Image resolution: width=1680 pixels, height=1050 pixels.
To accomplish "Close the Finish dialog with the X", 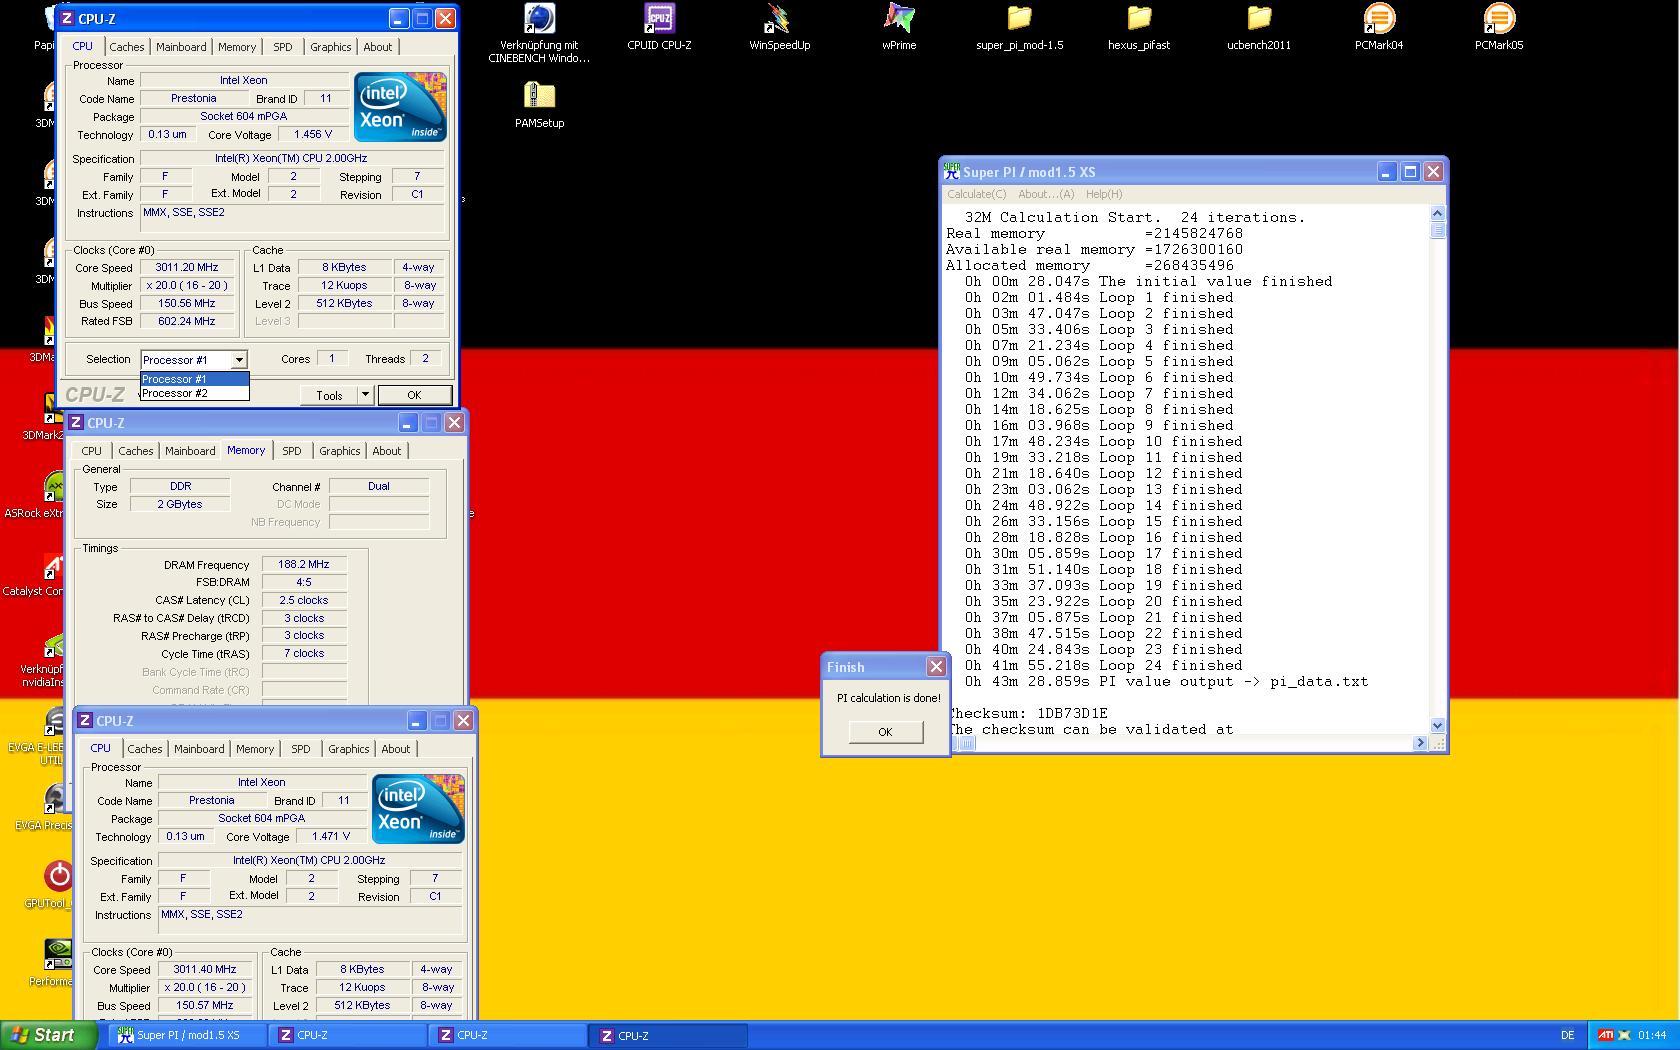I will point(936,666).
